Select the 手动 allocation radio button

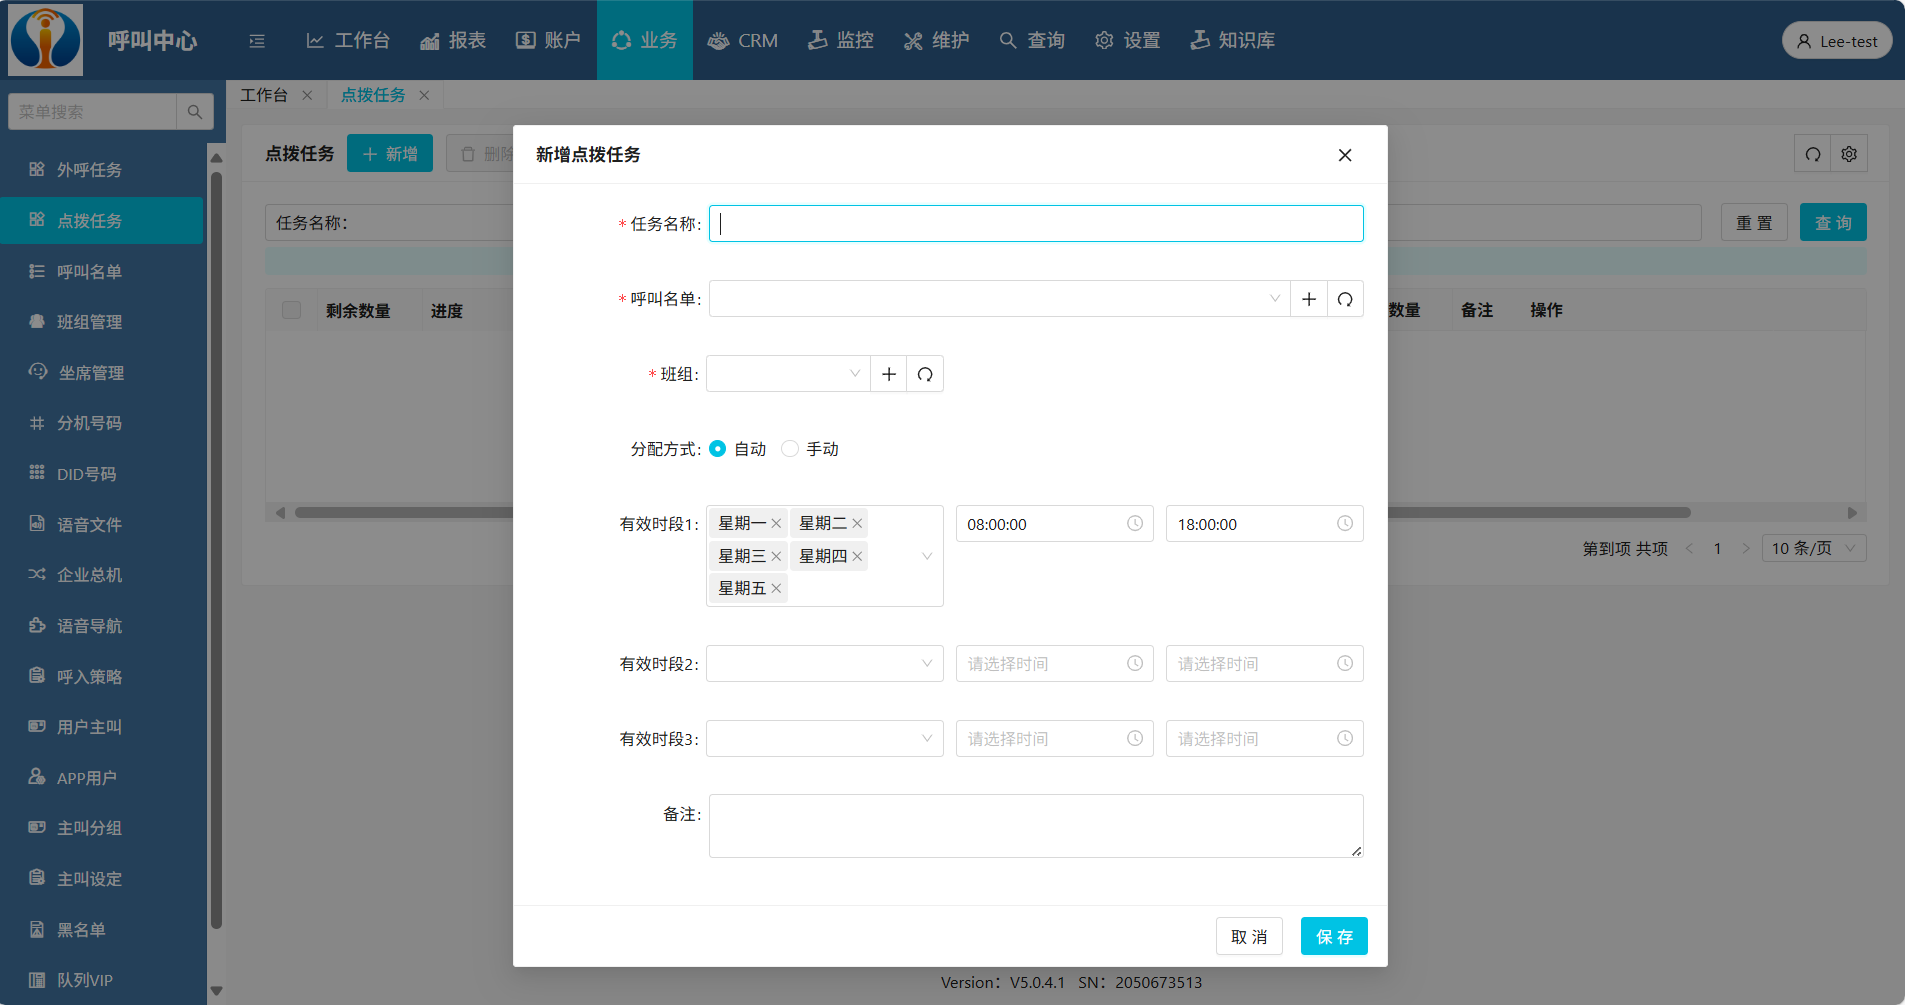pos(790,449)
